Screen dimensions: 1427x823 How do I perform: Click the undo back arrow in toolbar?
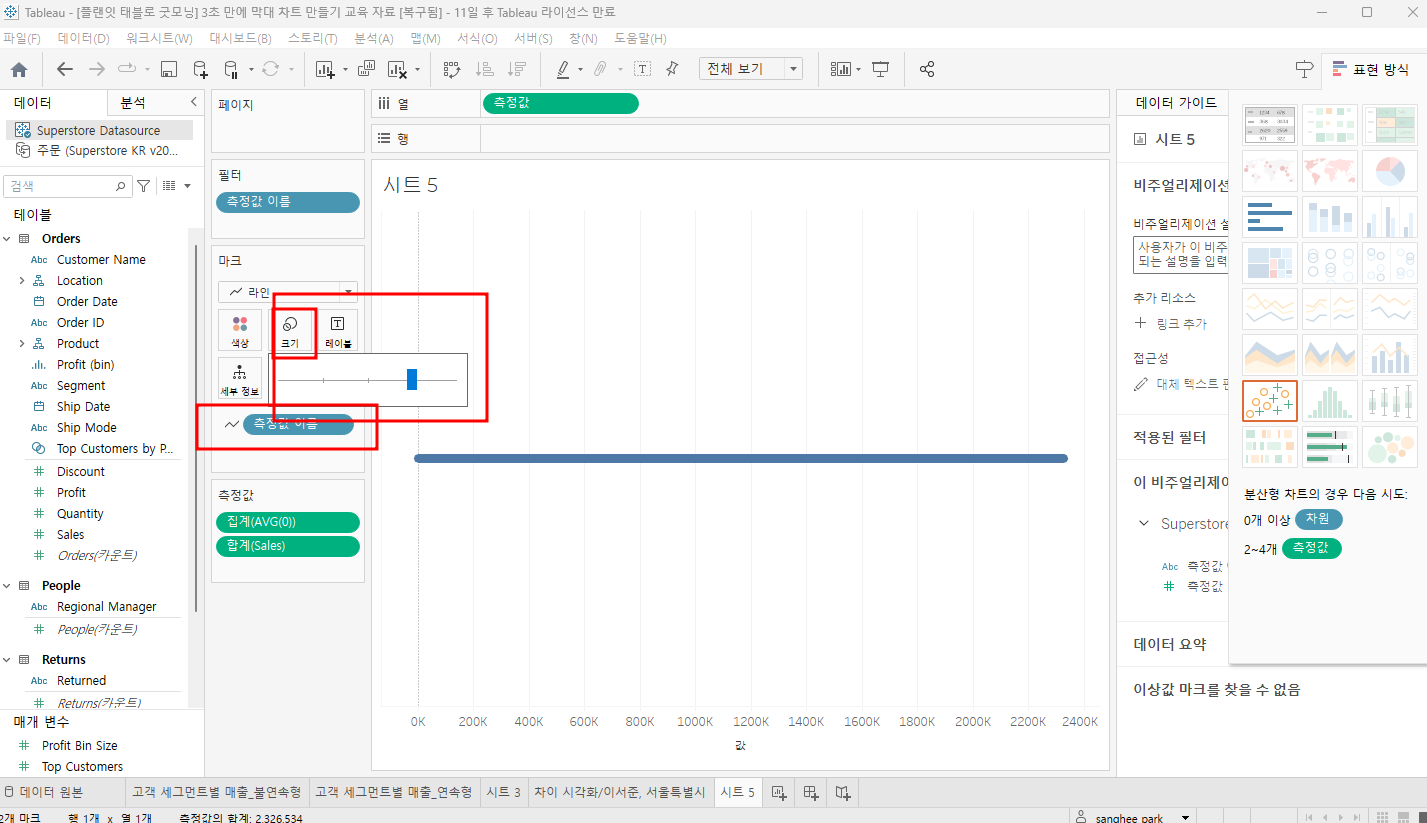[65, 69]
